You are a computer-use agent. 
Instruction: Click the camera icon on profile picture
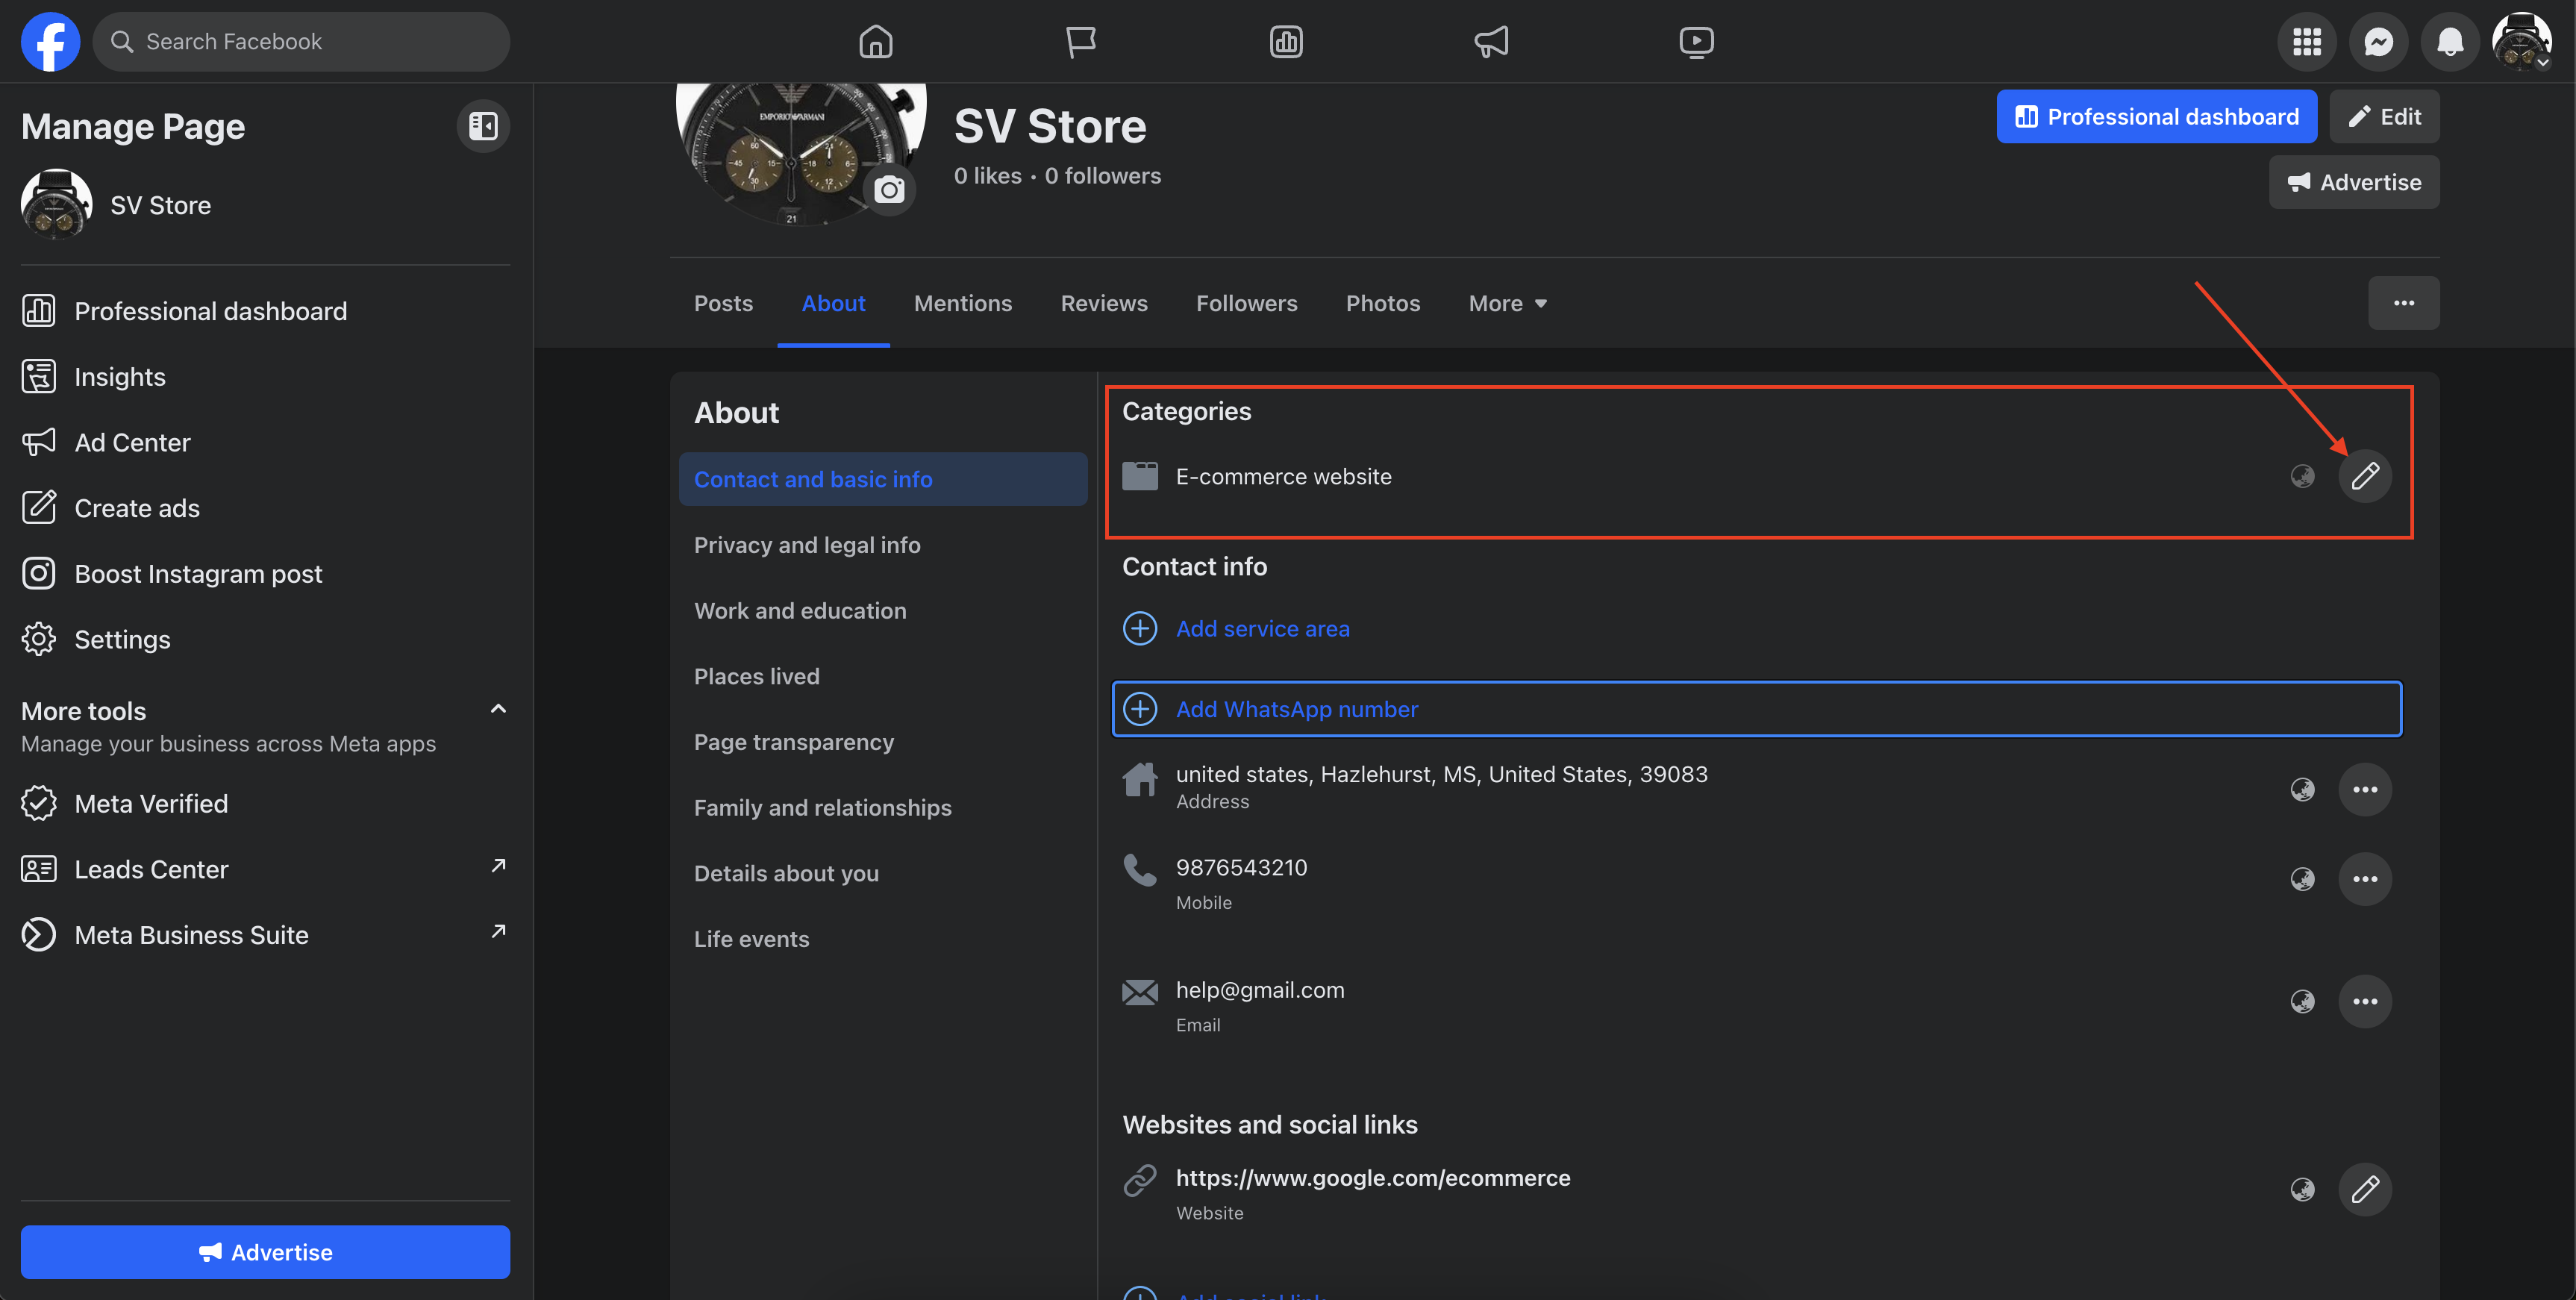pos(889,190)
